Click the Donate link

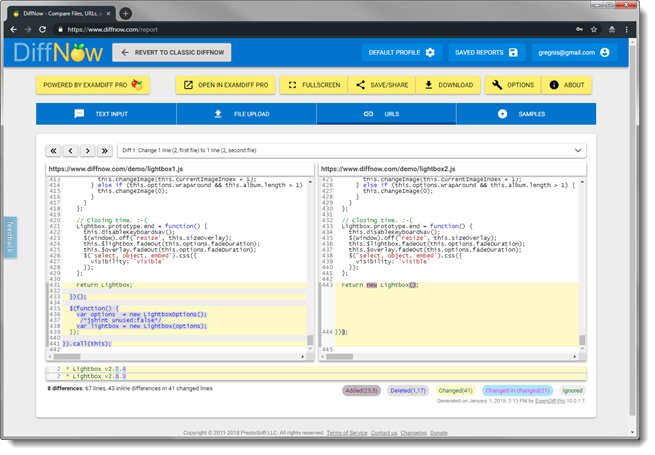pyautogui.click(x=439, y=433)
